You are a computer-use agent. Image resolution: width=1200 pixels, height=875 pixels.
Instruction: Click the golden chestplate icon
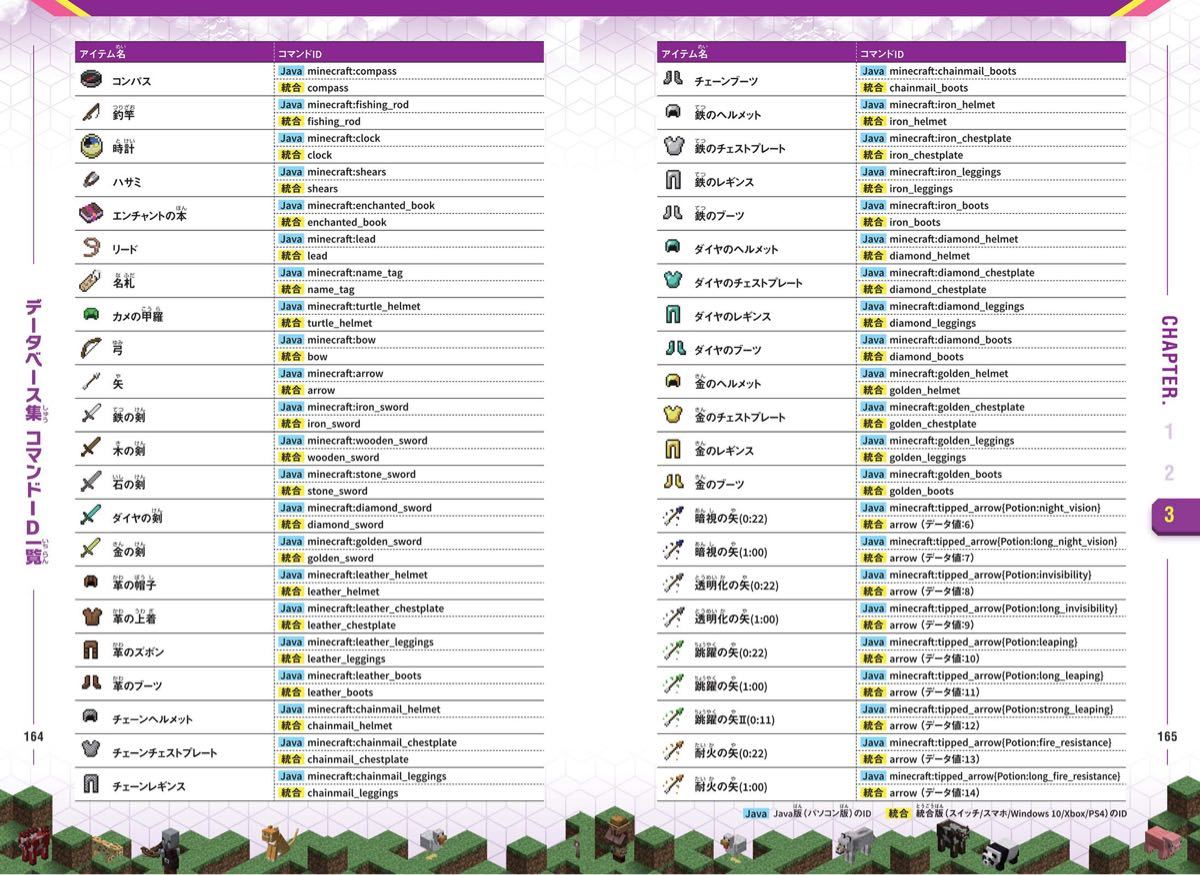672,415
